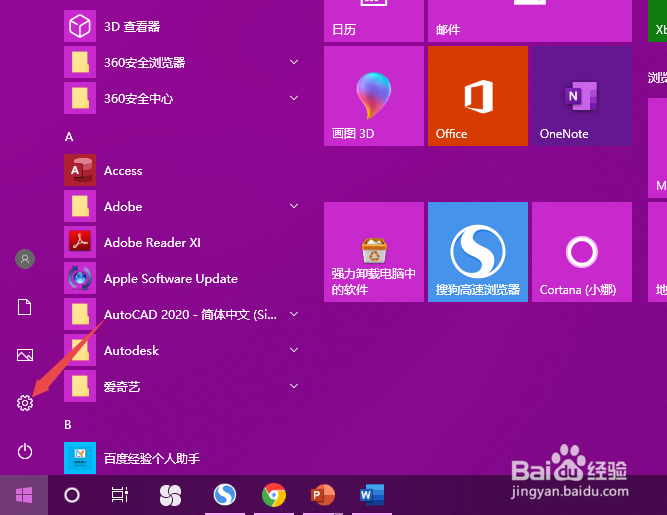Expand the 360安全中心 folder chevron
The width and height of the screenshot is (667, 515).
(294, 98)
